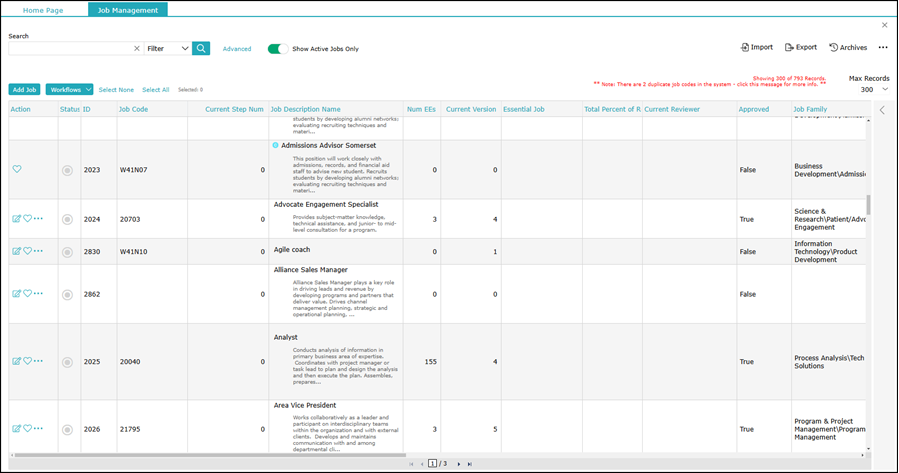The width and height of the screenshot is (899, 473).
Task: Edit the Agile coach job 2830
Action: tap(17, 251)
